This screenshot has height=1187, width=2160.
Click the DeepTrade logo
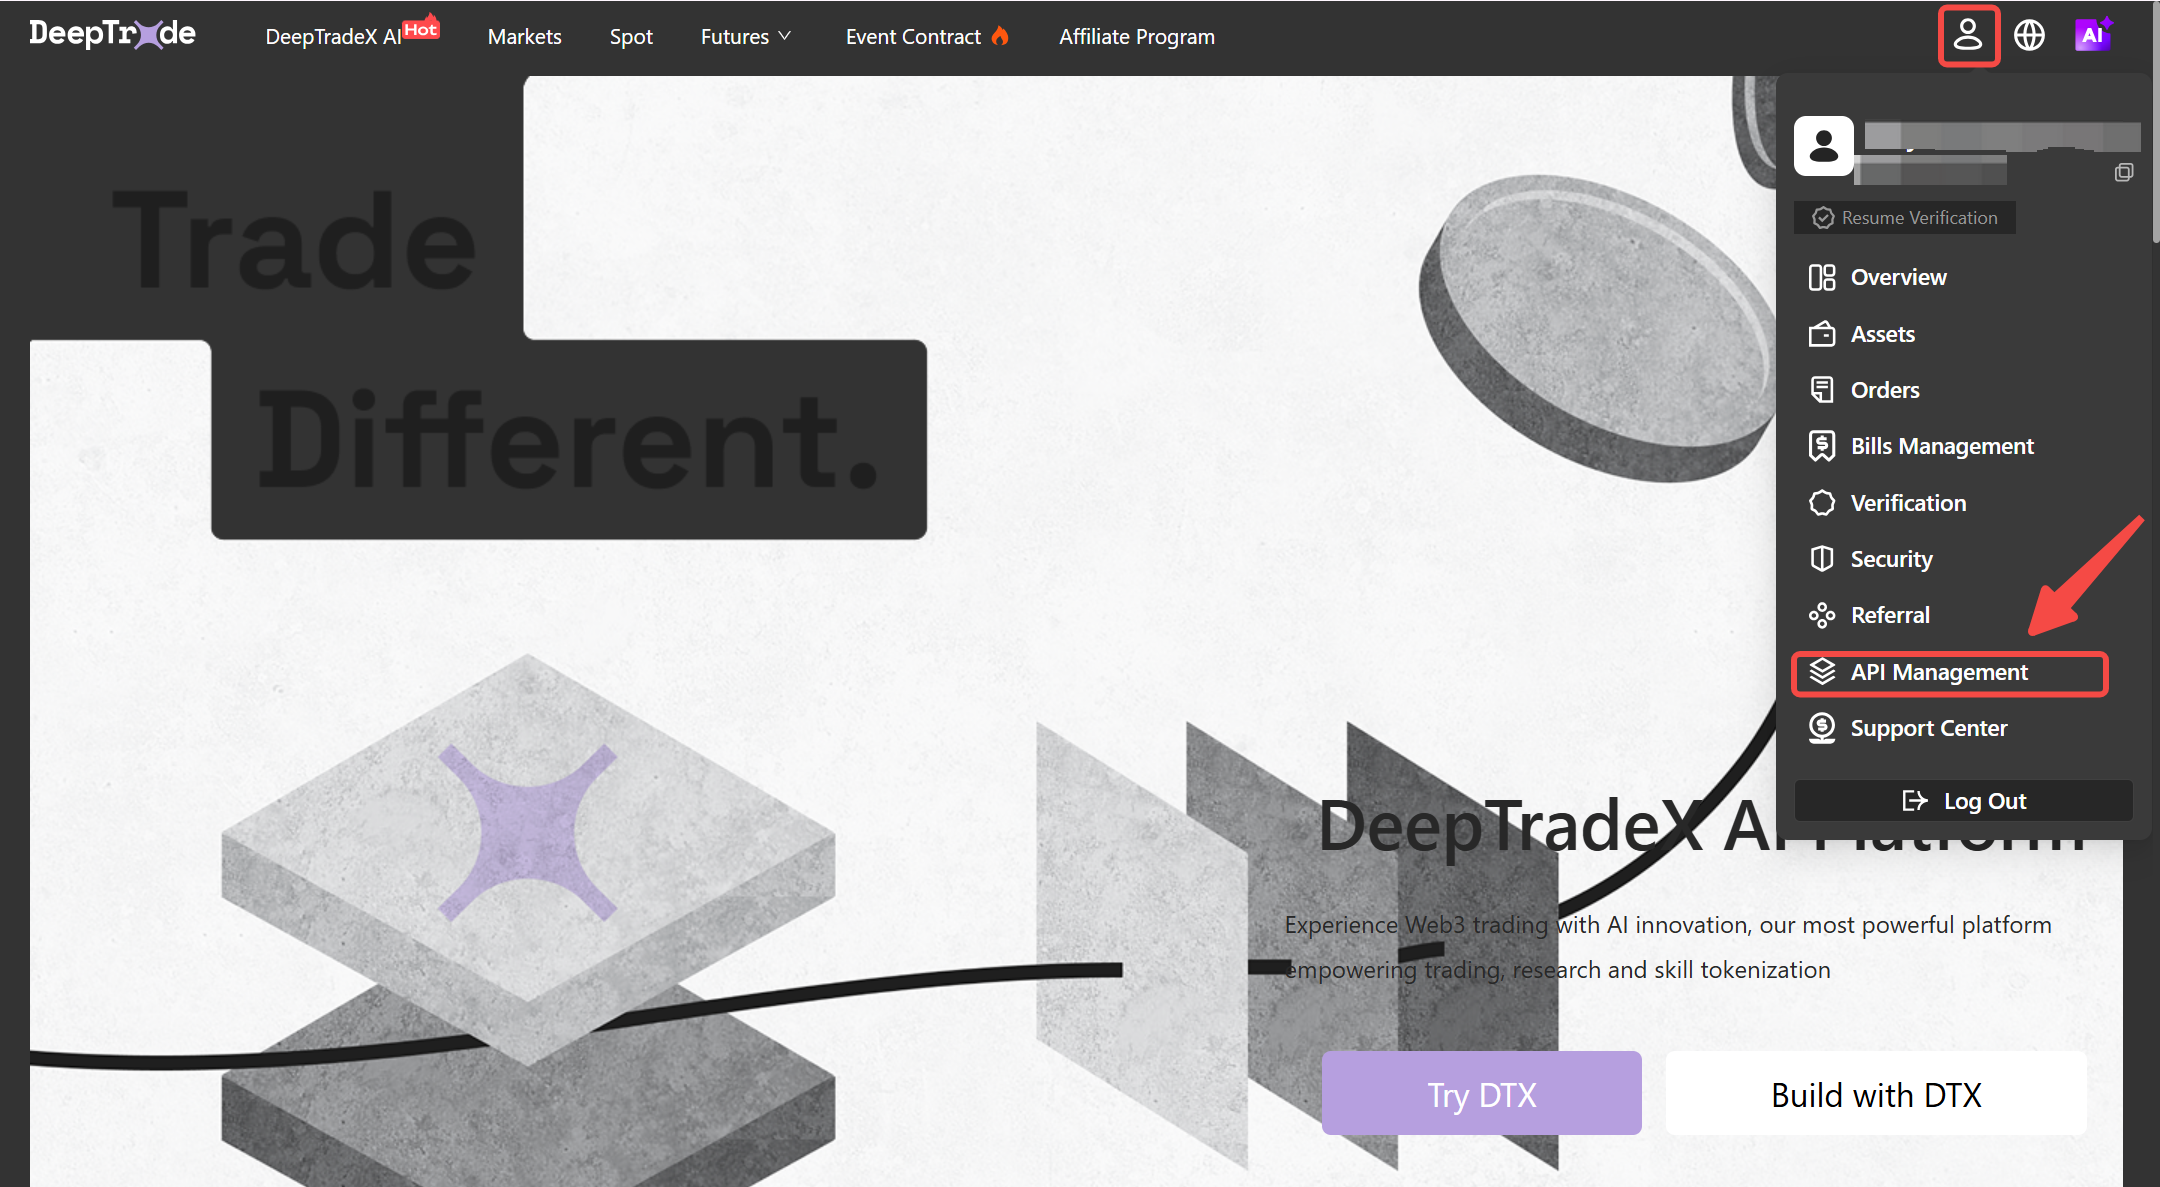point(112,34)
